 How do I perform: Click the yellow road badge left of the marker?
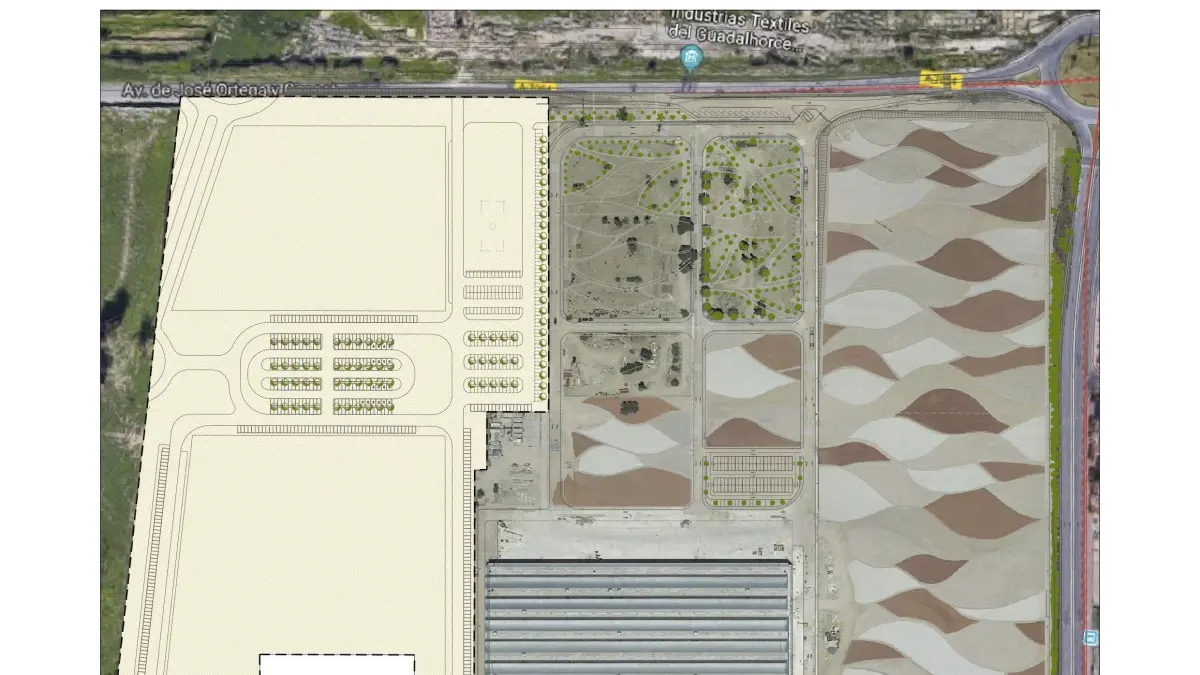pos(533,85)
